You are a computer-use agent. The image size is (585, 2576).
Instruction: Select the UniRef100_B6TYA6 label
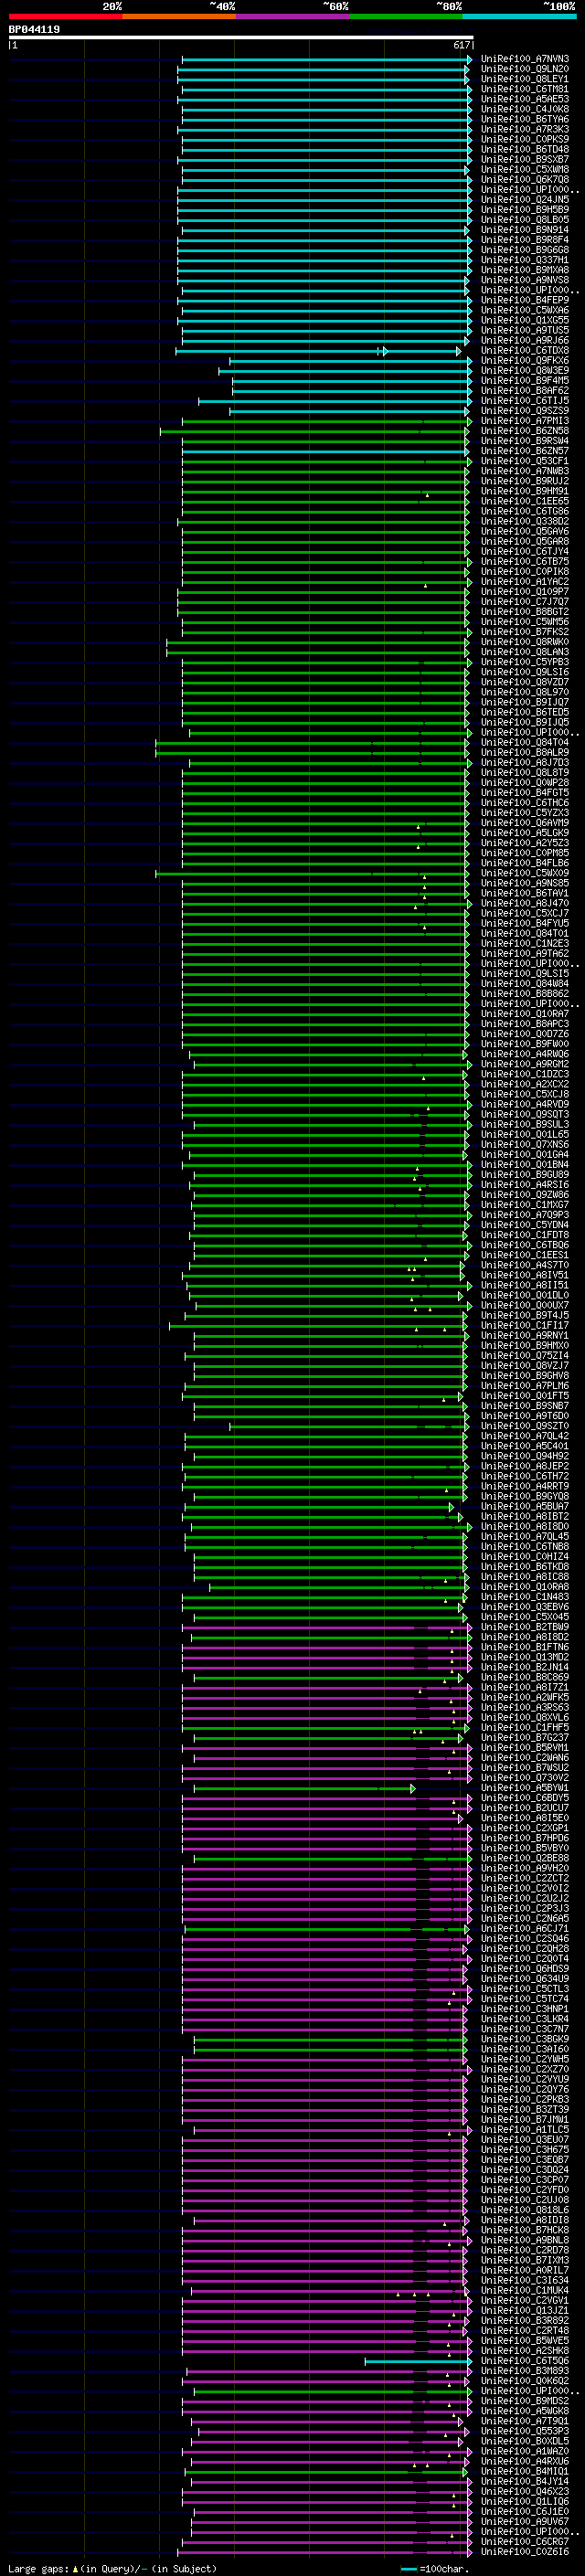(524, 119)
